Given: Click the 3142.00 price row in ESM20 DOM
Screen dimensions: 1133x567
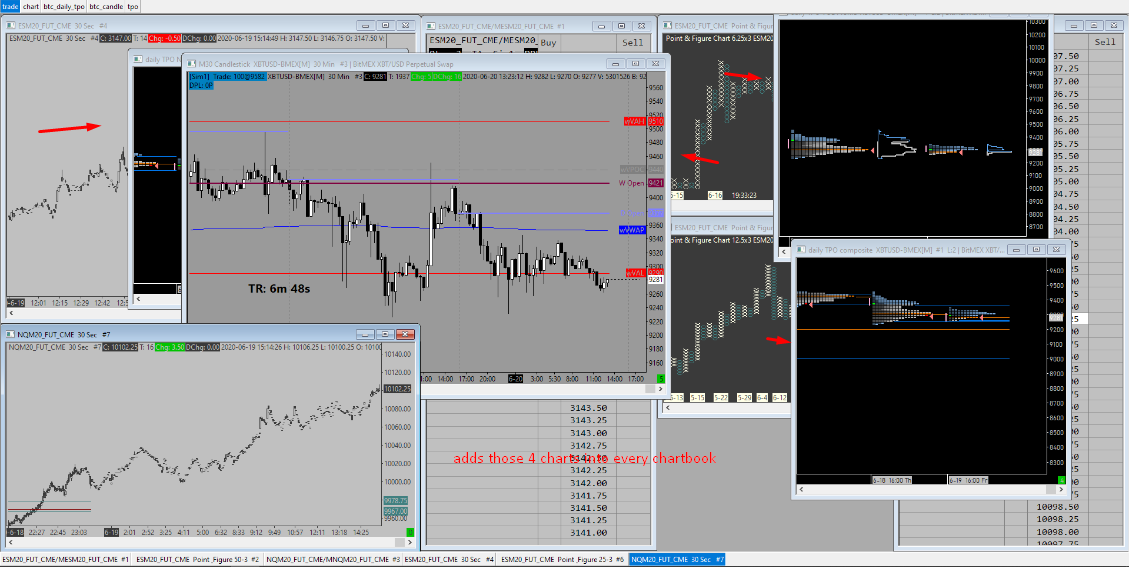Looking at the screenshot, I should (x=587, y=483).
